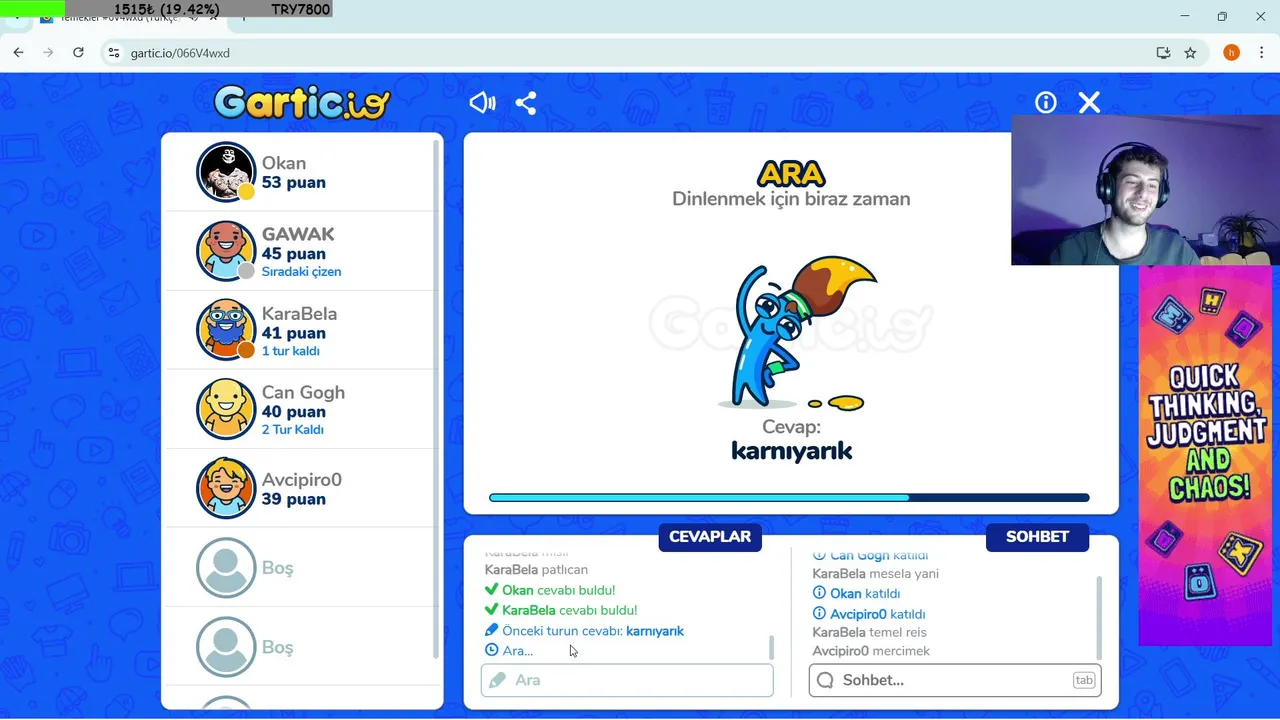Reload the gartic.io page
This screenshot has width=1280, height=720.
point(78,52)
